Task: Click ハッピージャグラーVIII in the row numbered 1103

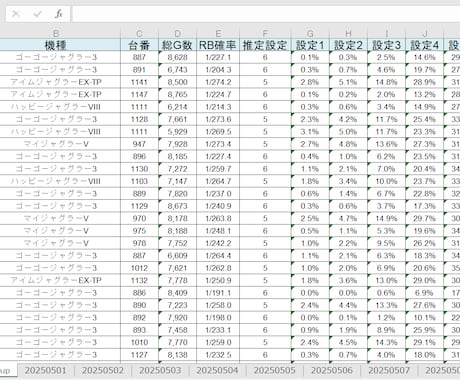Action: (56, 181)
